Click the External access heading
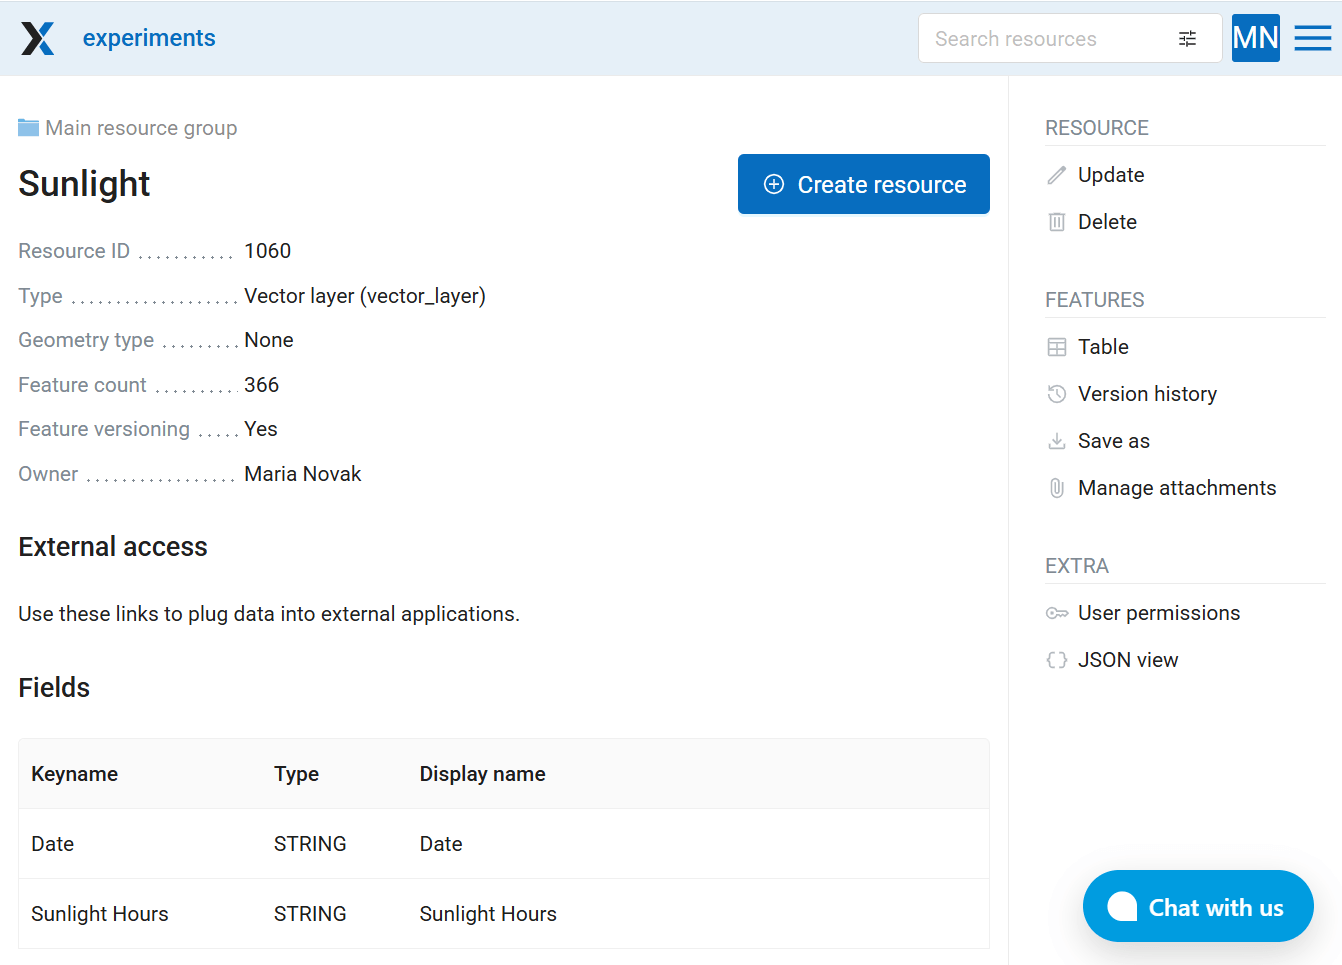The width and height of the screenshot is (1342, 965). (x=113, y=547)
